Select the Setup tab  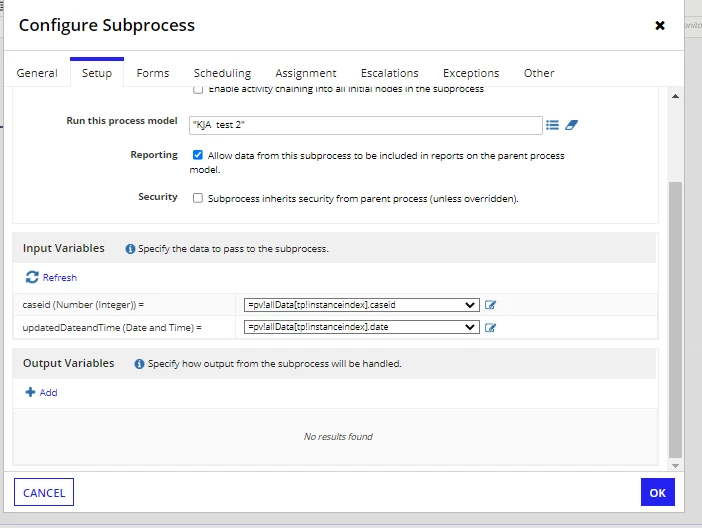[x=97, y=73]
